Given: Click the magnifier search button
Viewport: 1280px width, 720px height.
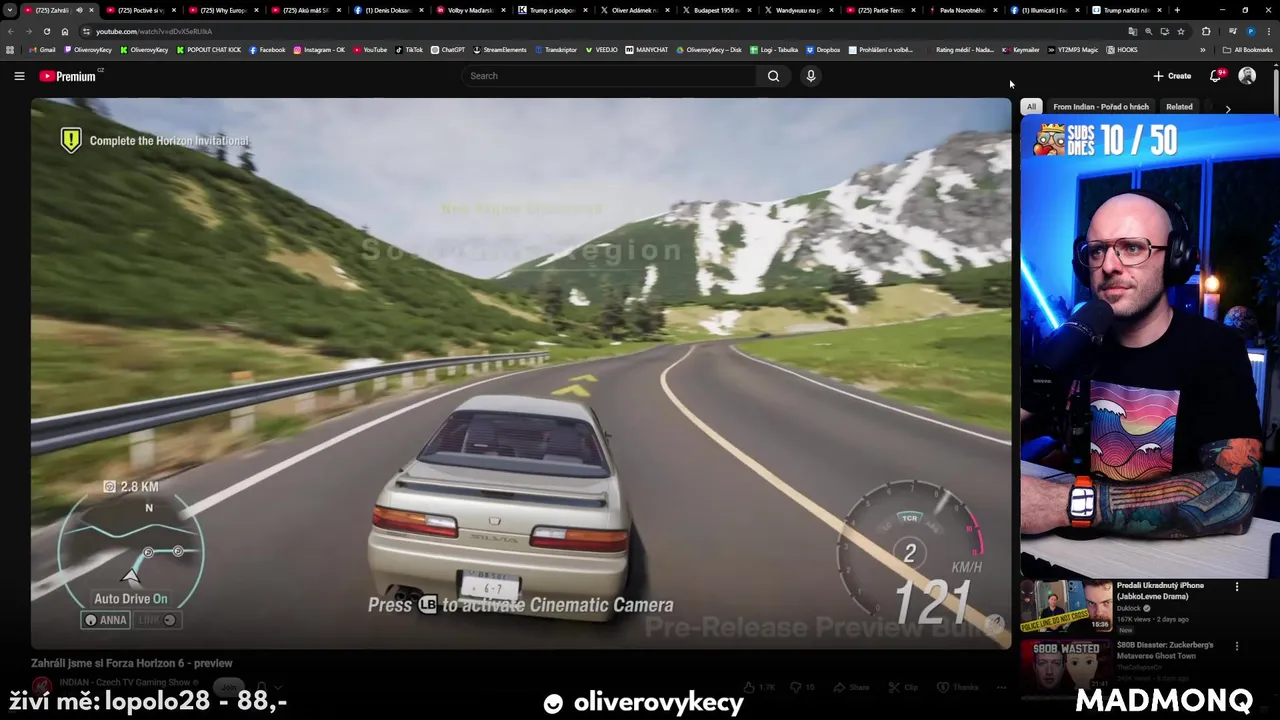Looking at the screenshot, I should 773,76.
